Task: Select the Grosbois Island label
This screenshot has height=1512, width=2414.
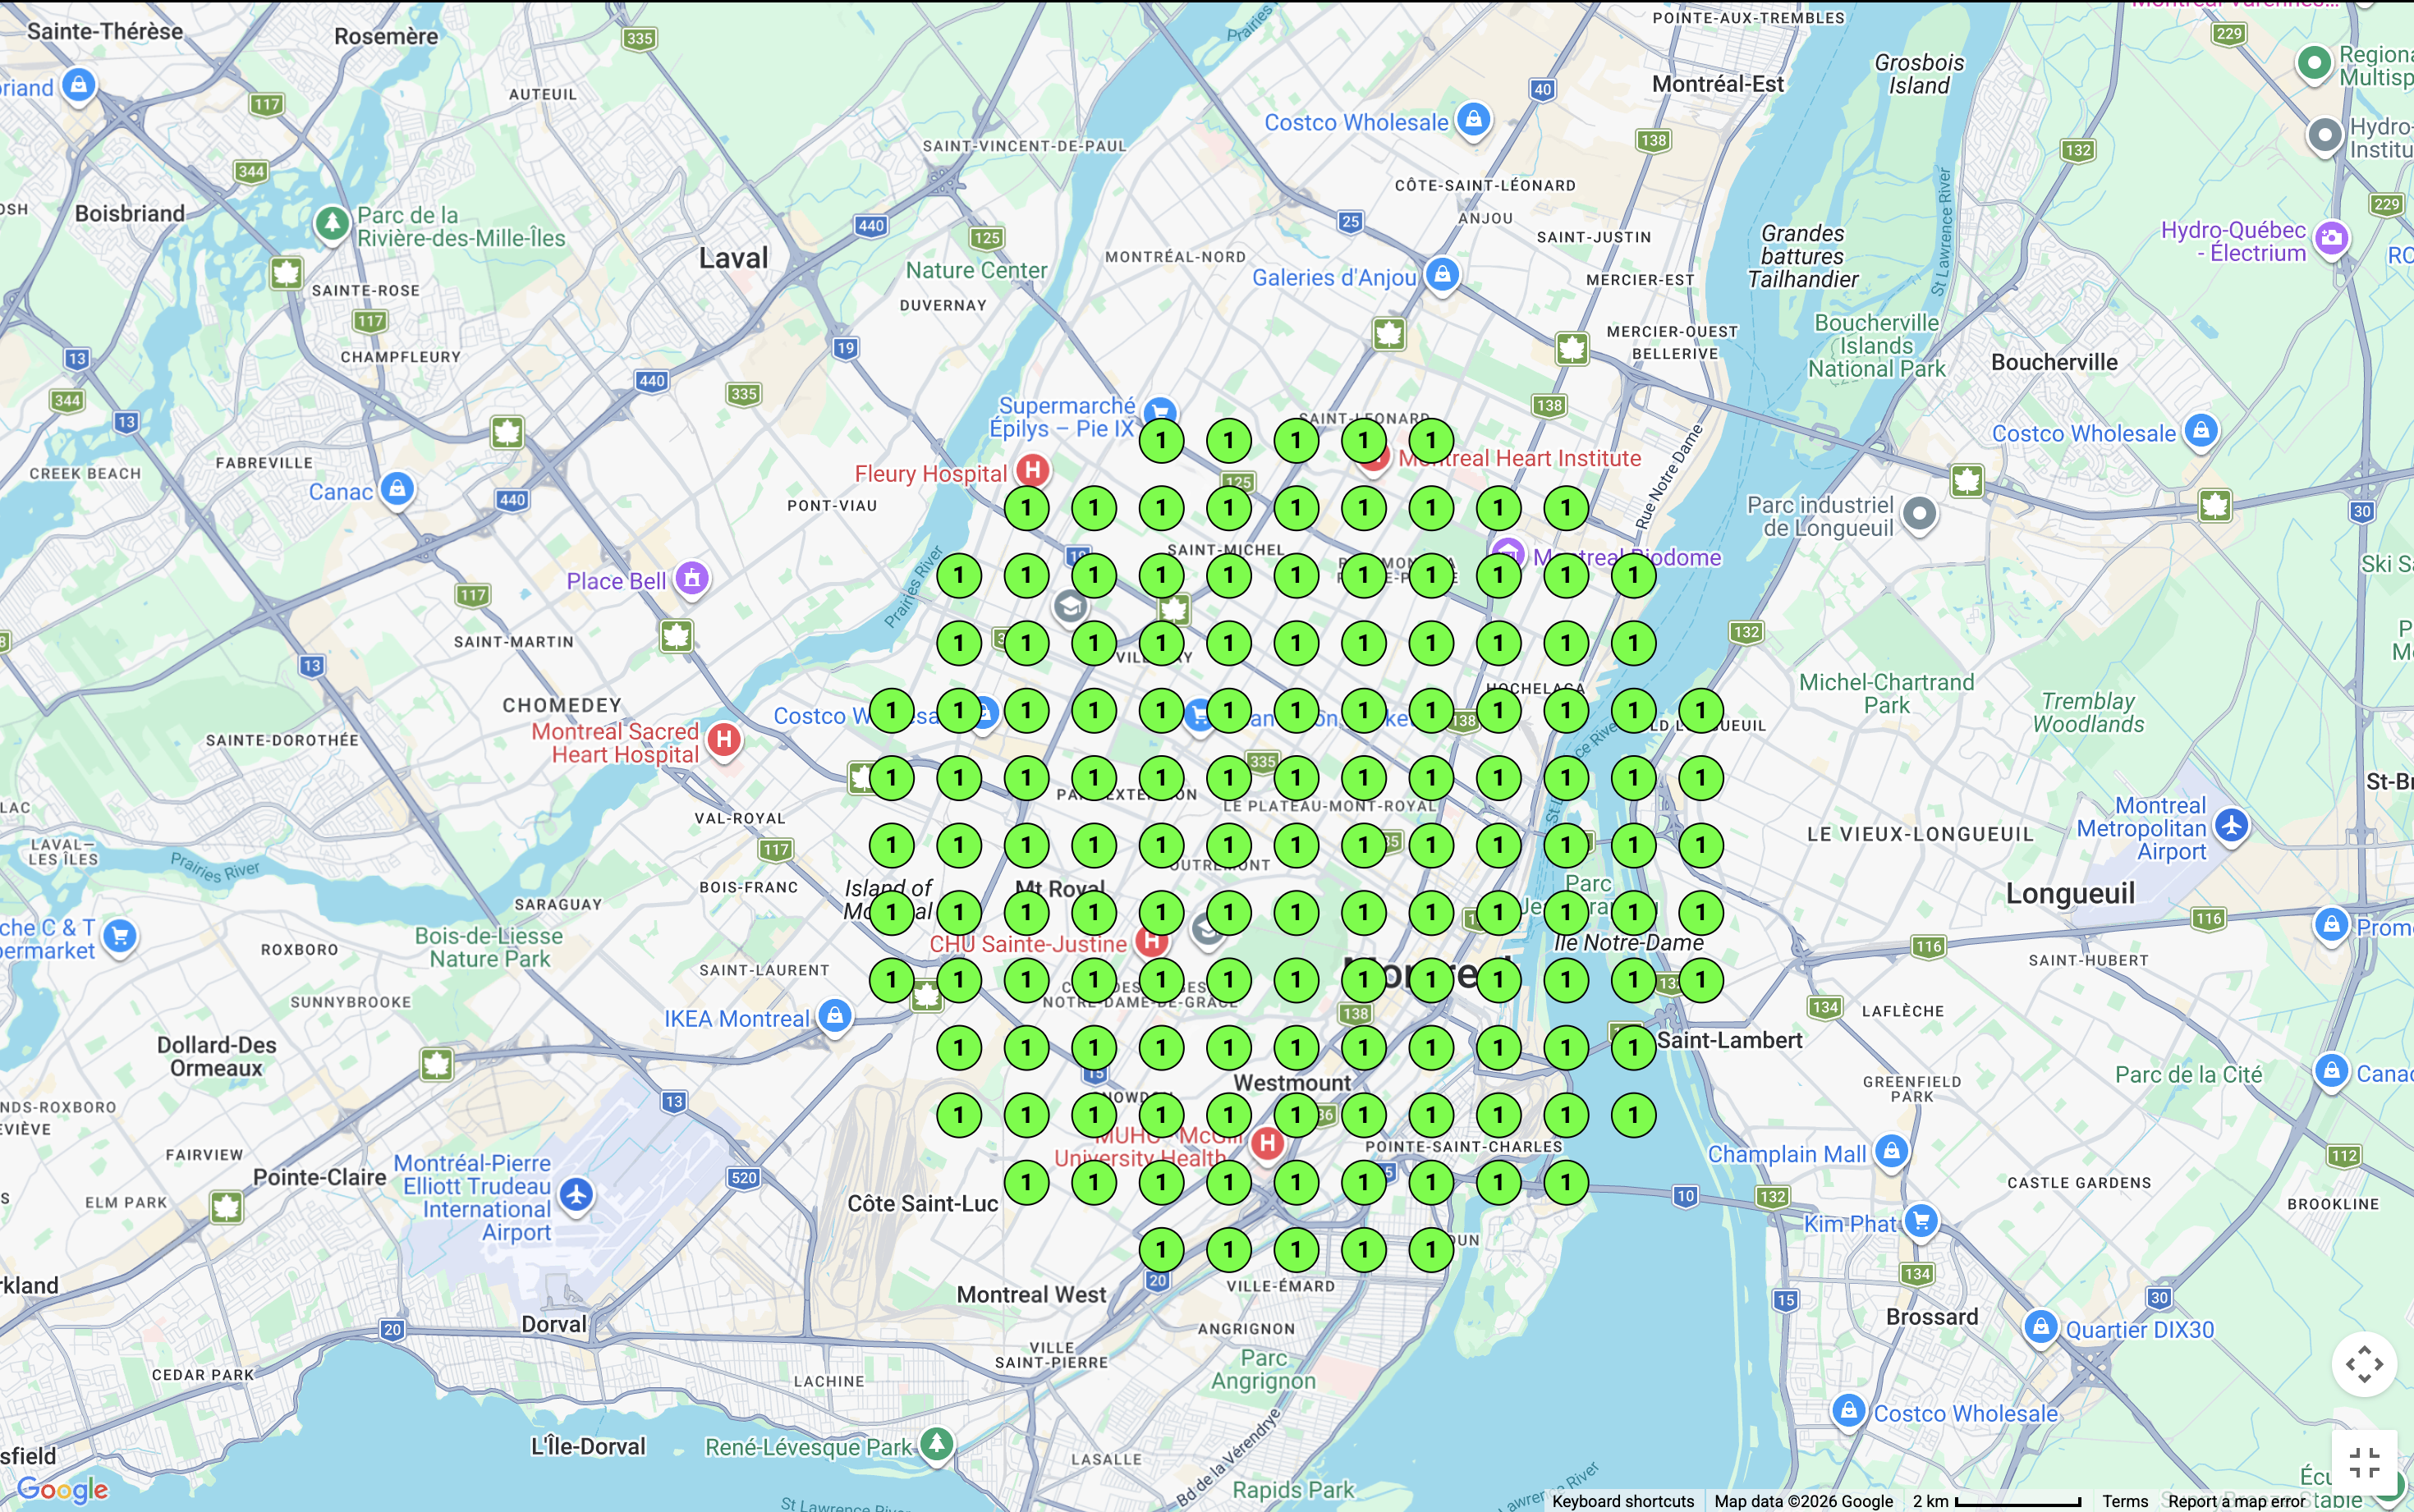Action: point(1919,74)
